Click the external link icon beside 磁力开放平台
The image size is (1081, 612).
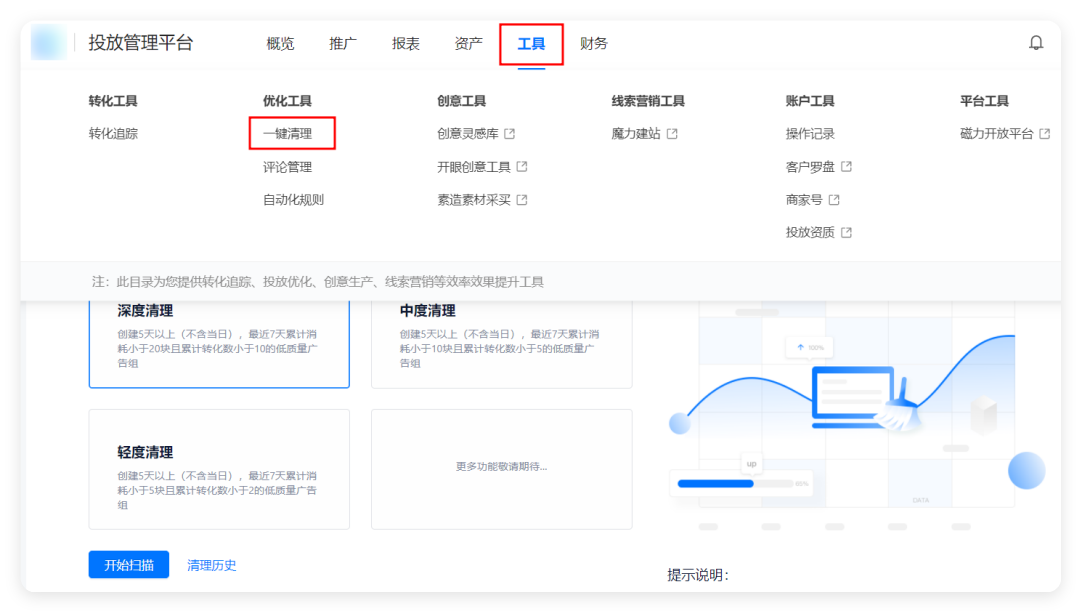coord(1044,133)
